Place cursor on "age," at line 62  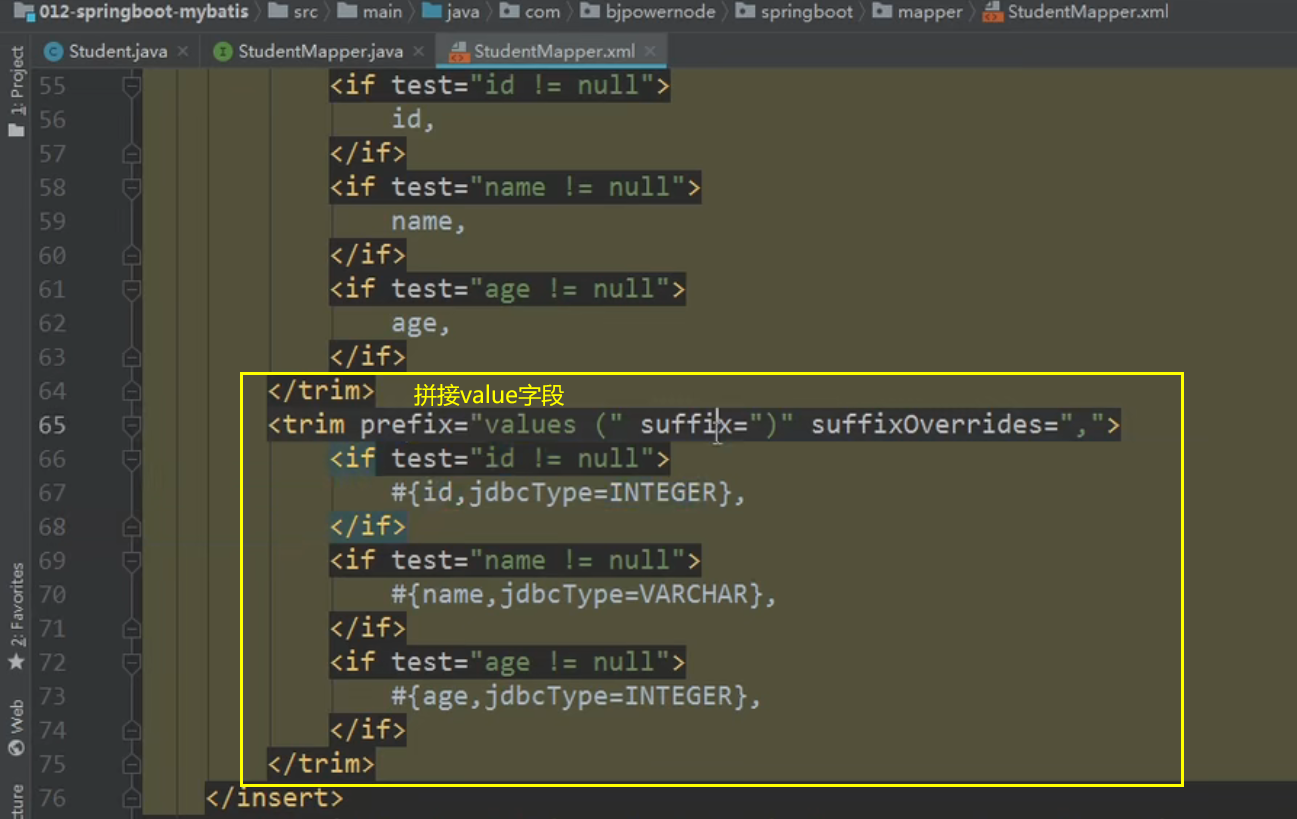pyautogui.click(x=421, y=324)
